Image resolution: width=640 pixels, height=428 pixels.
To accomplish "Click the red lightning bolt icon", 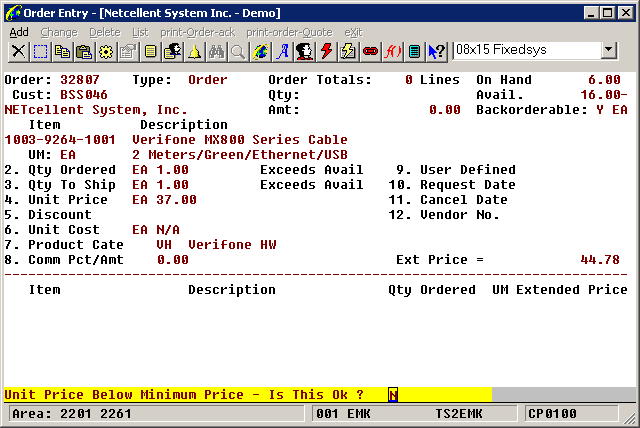I will click(327, 52).
